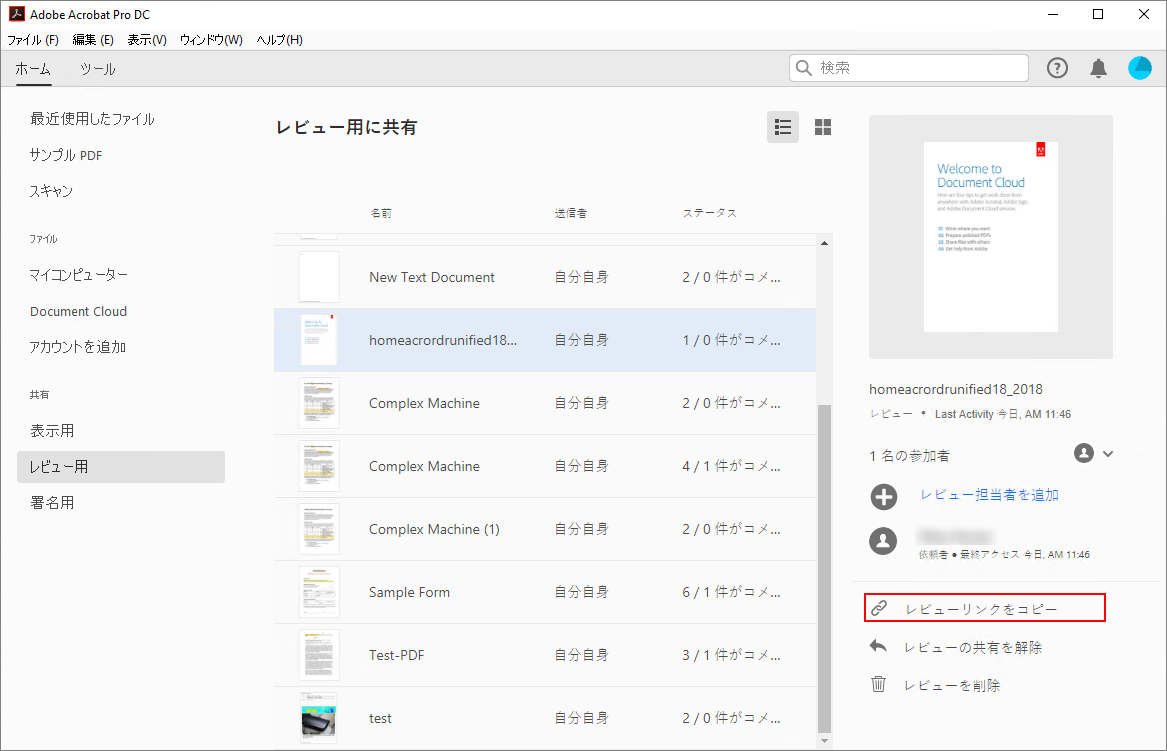Click レビューを削除

pyautogui.click(x=952, y=686)
